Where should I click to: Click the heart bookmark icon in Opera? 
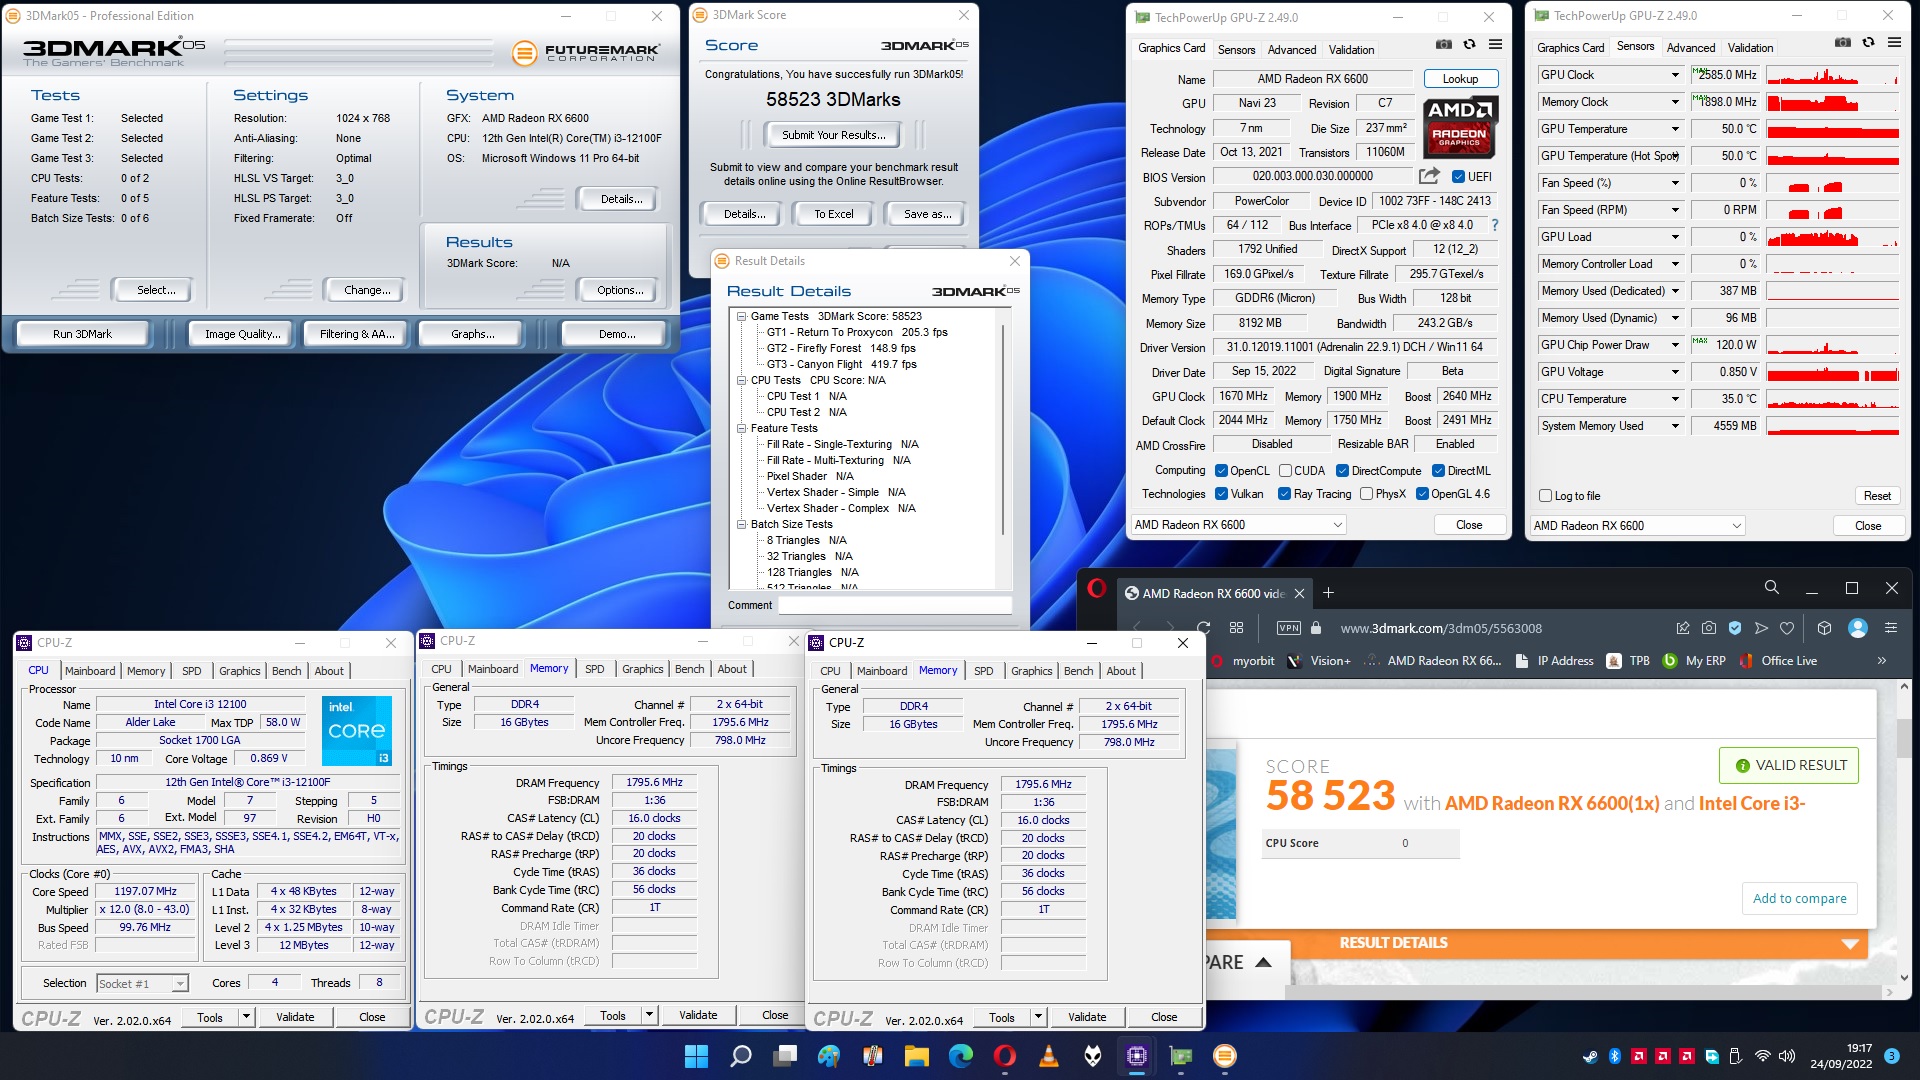click(1787, 628)
